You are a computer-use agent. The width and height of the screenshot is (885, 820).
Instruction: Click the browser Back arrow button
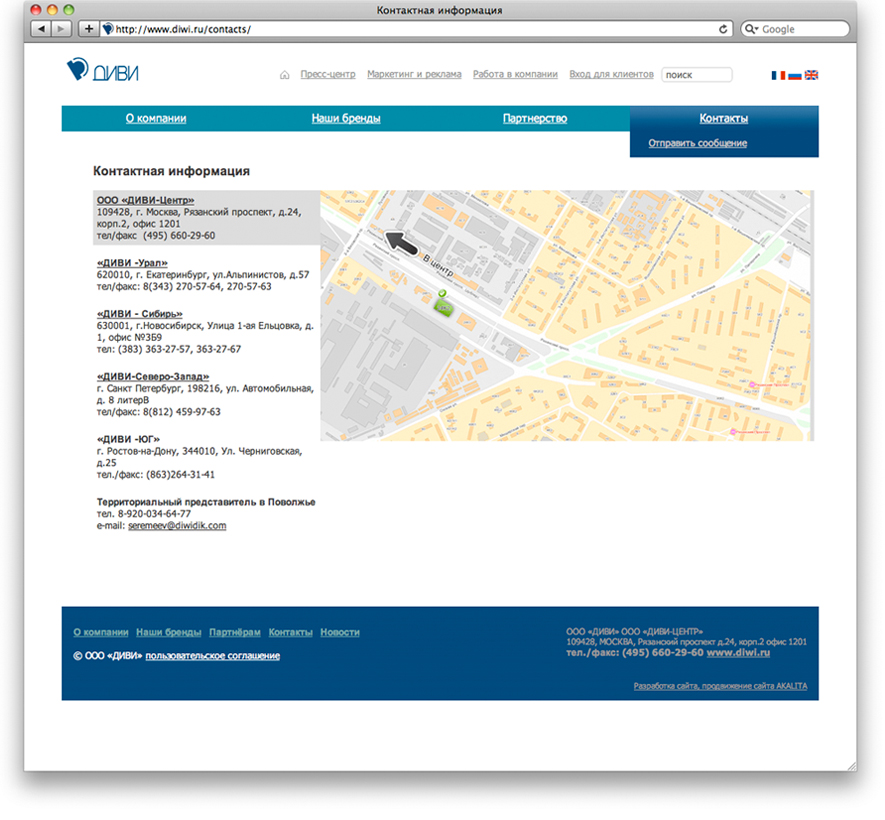[41, 28]
